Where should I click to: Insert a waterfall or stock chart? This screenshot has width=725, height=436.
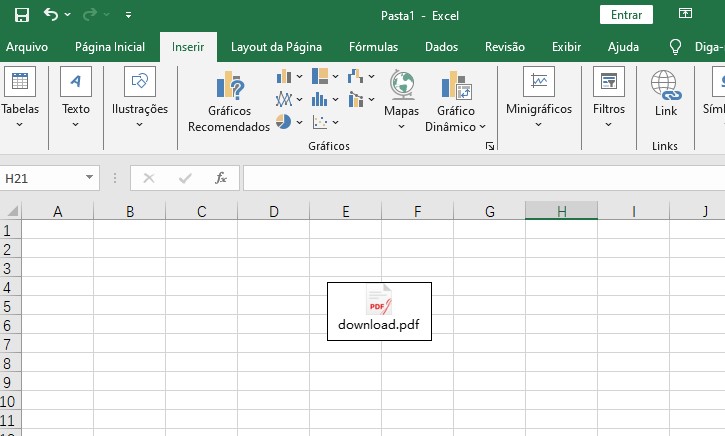point(356,76)
